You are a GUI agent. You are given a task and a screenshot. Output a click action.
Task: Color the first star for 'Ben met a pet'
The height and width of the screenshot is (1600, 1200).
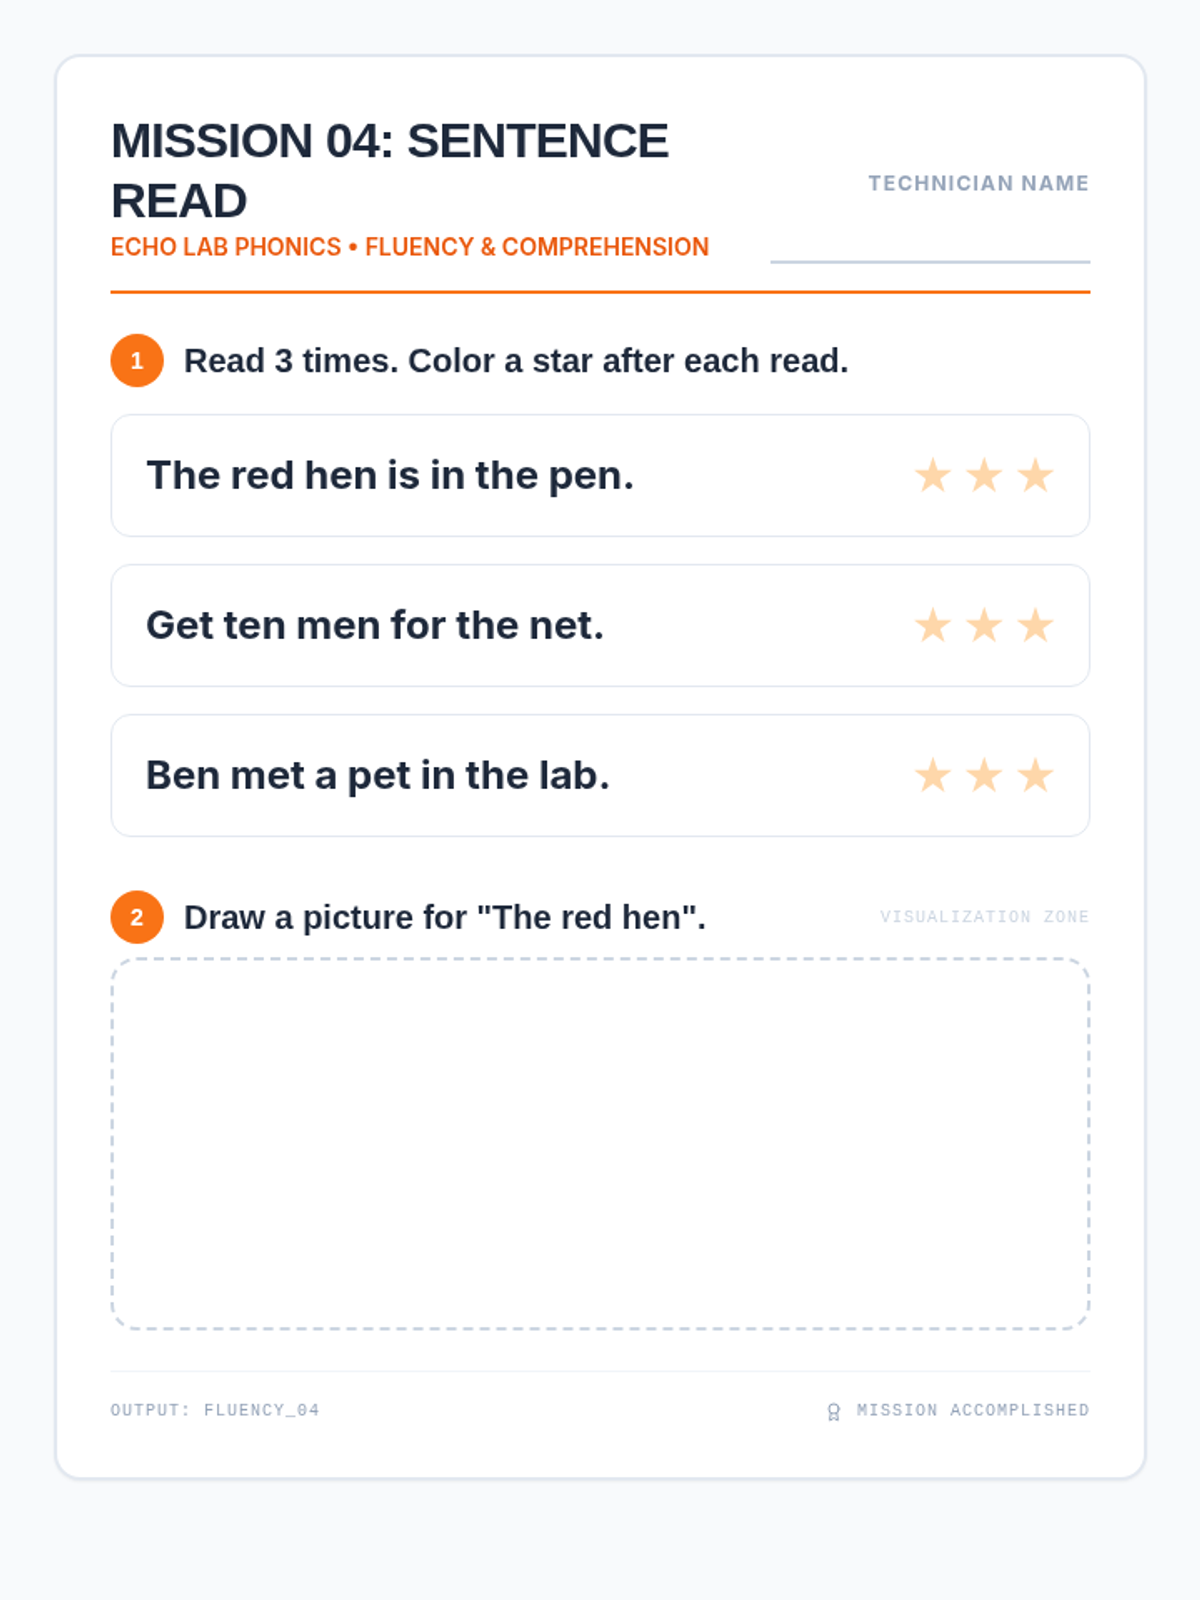[x=932, y=776]
